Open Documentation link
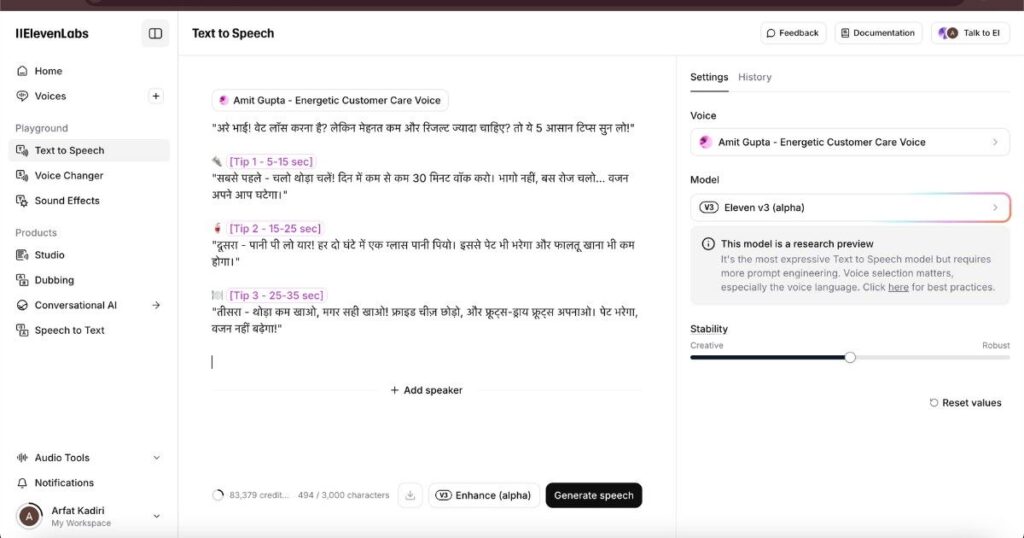 pyautogui.click(x=878, y=33)
